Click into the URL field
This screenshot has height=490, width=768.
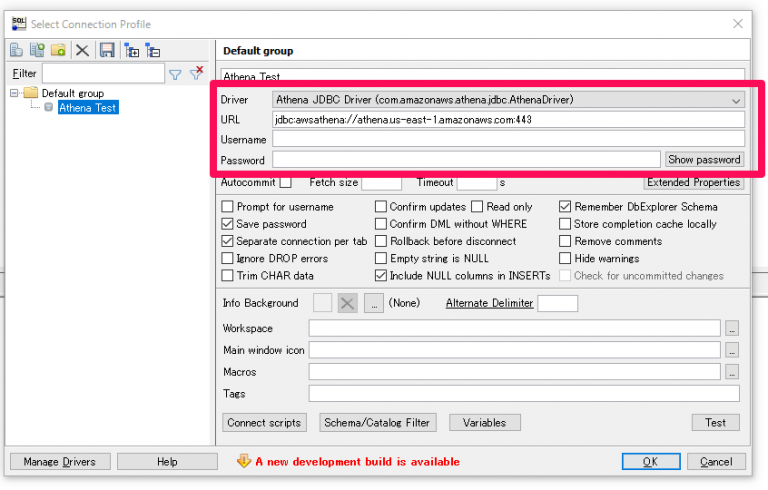point(508,120)
